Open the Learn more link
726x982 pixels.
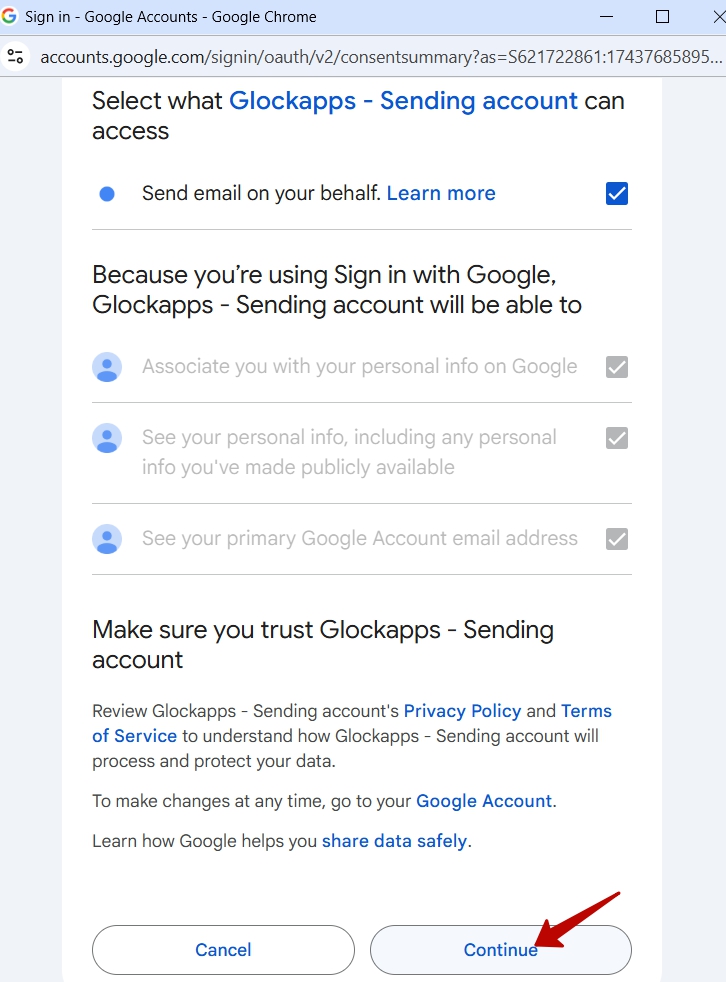click(441, 194)
